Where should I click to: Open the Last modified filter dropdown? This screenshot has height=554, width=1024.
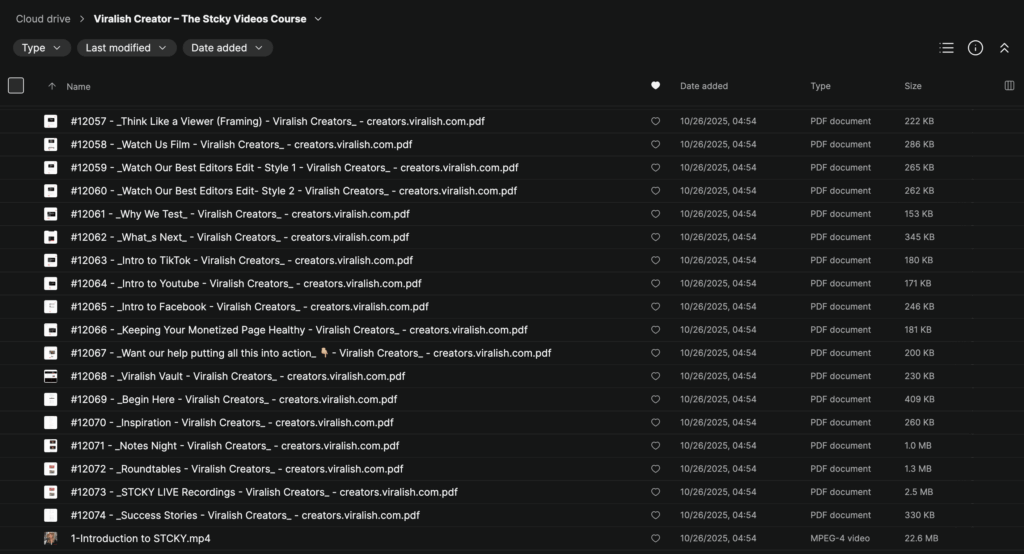click(127, 48)
